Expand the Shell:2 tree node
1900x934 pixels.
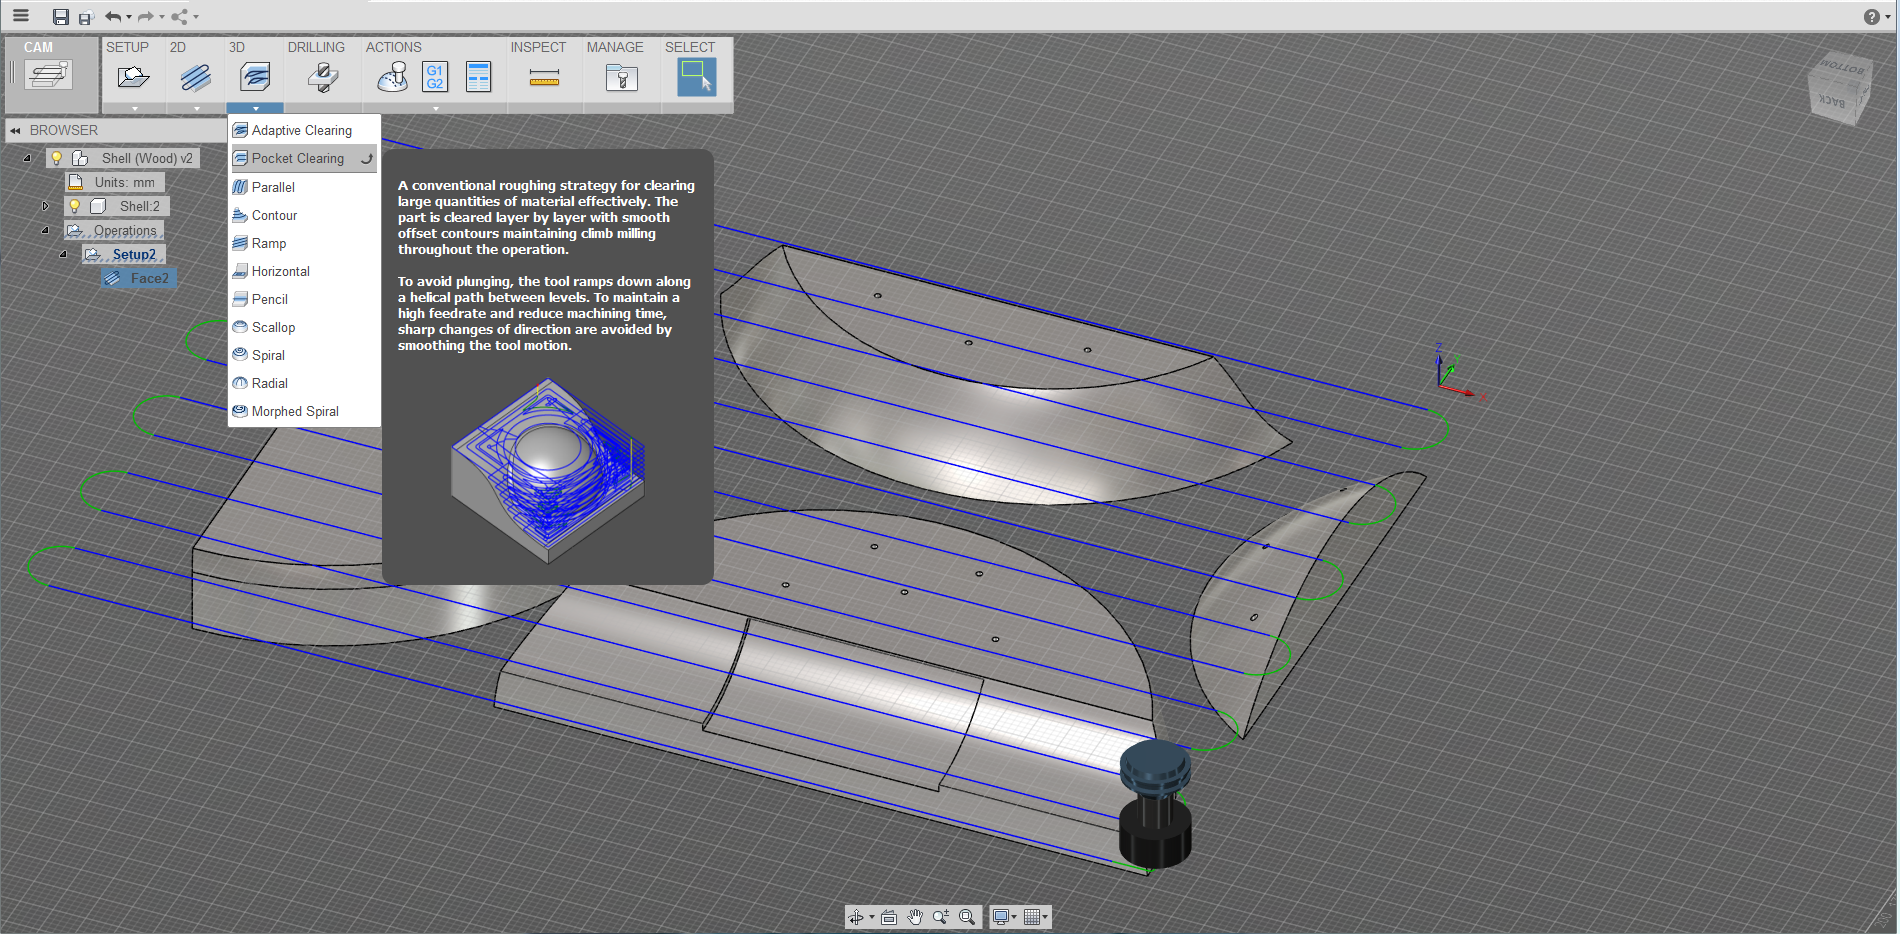click(x=45, y=206)
